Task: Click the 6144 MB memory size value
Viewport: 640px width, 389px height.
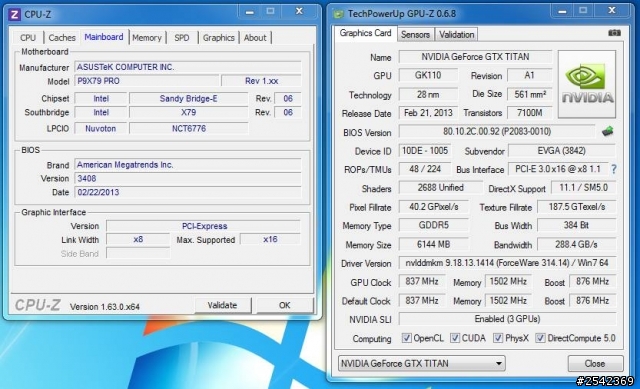Action: pos(433,245)
